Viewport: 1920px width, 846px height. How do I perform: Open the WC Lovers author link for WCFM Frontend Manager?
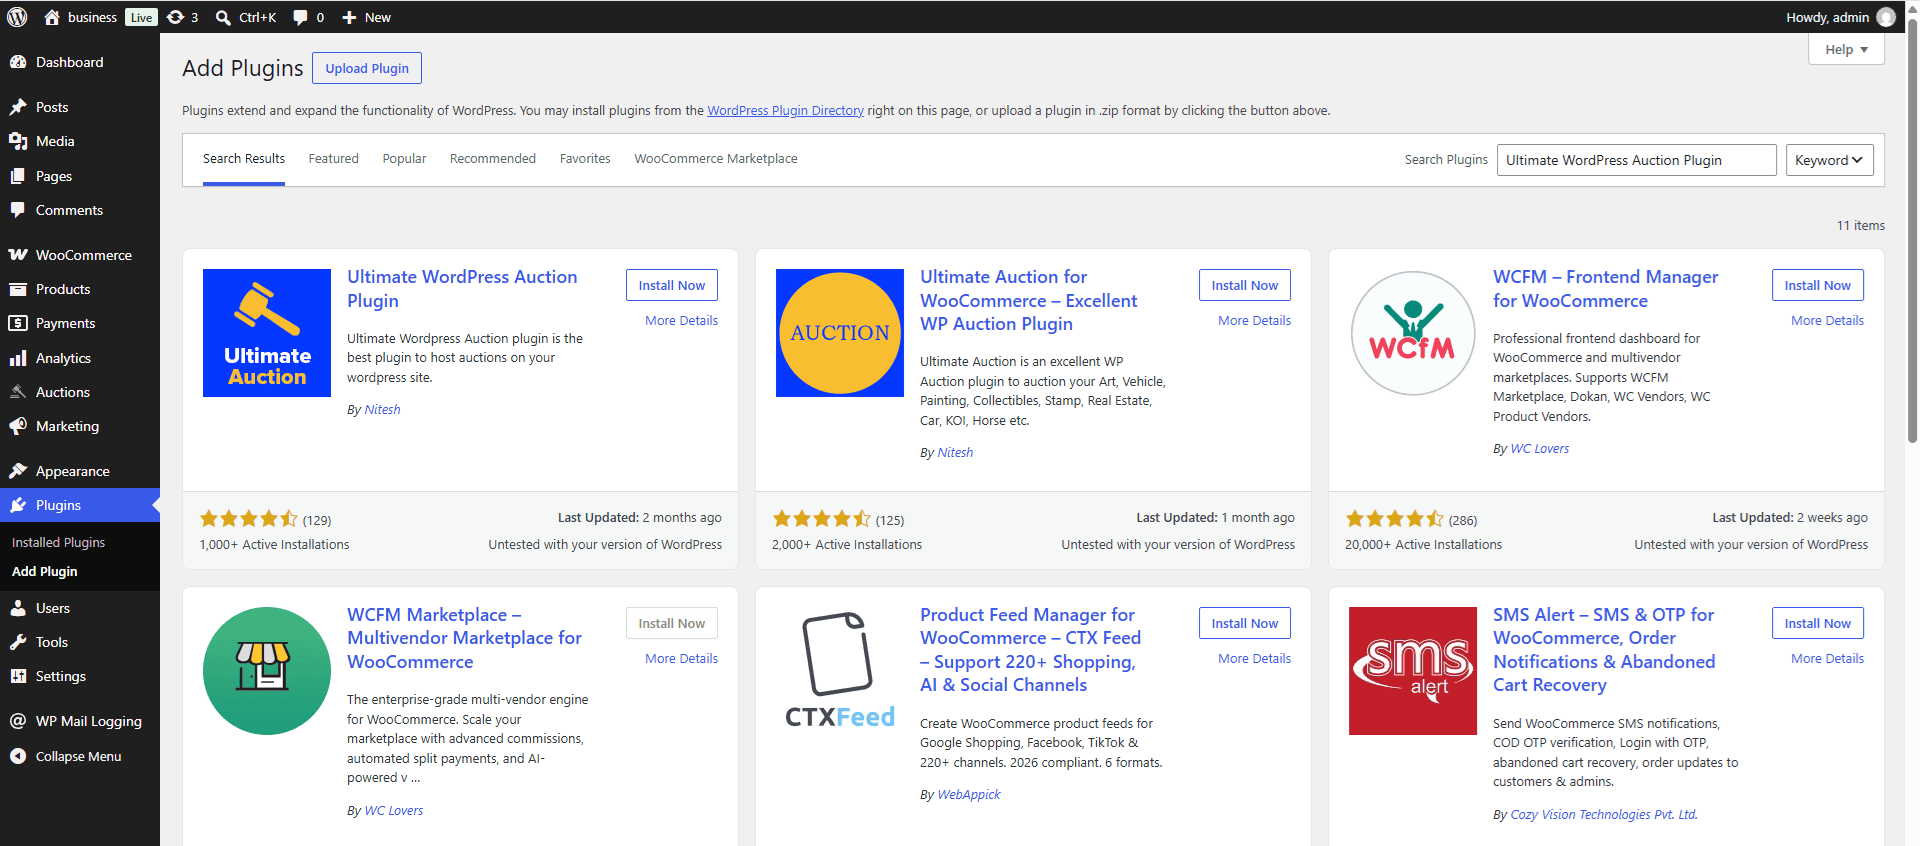1539,449
